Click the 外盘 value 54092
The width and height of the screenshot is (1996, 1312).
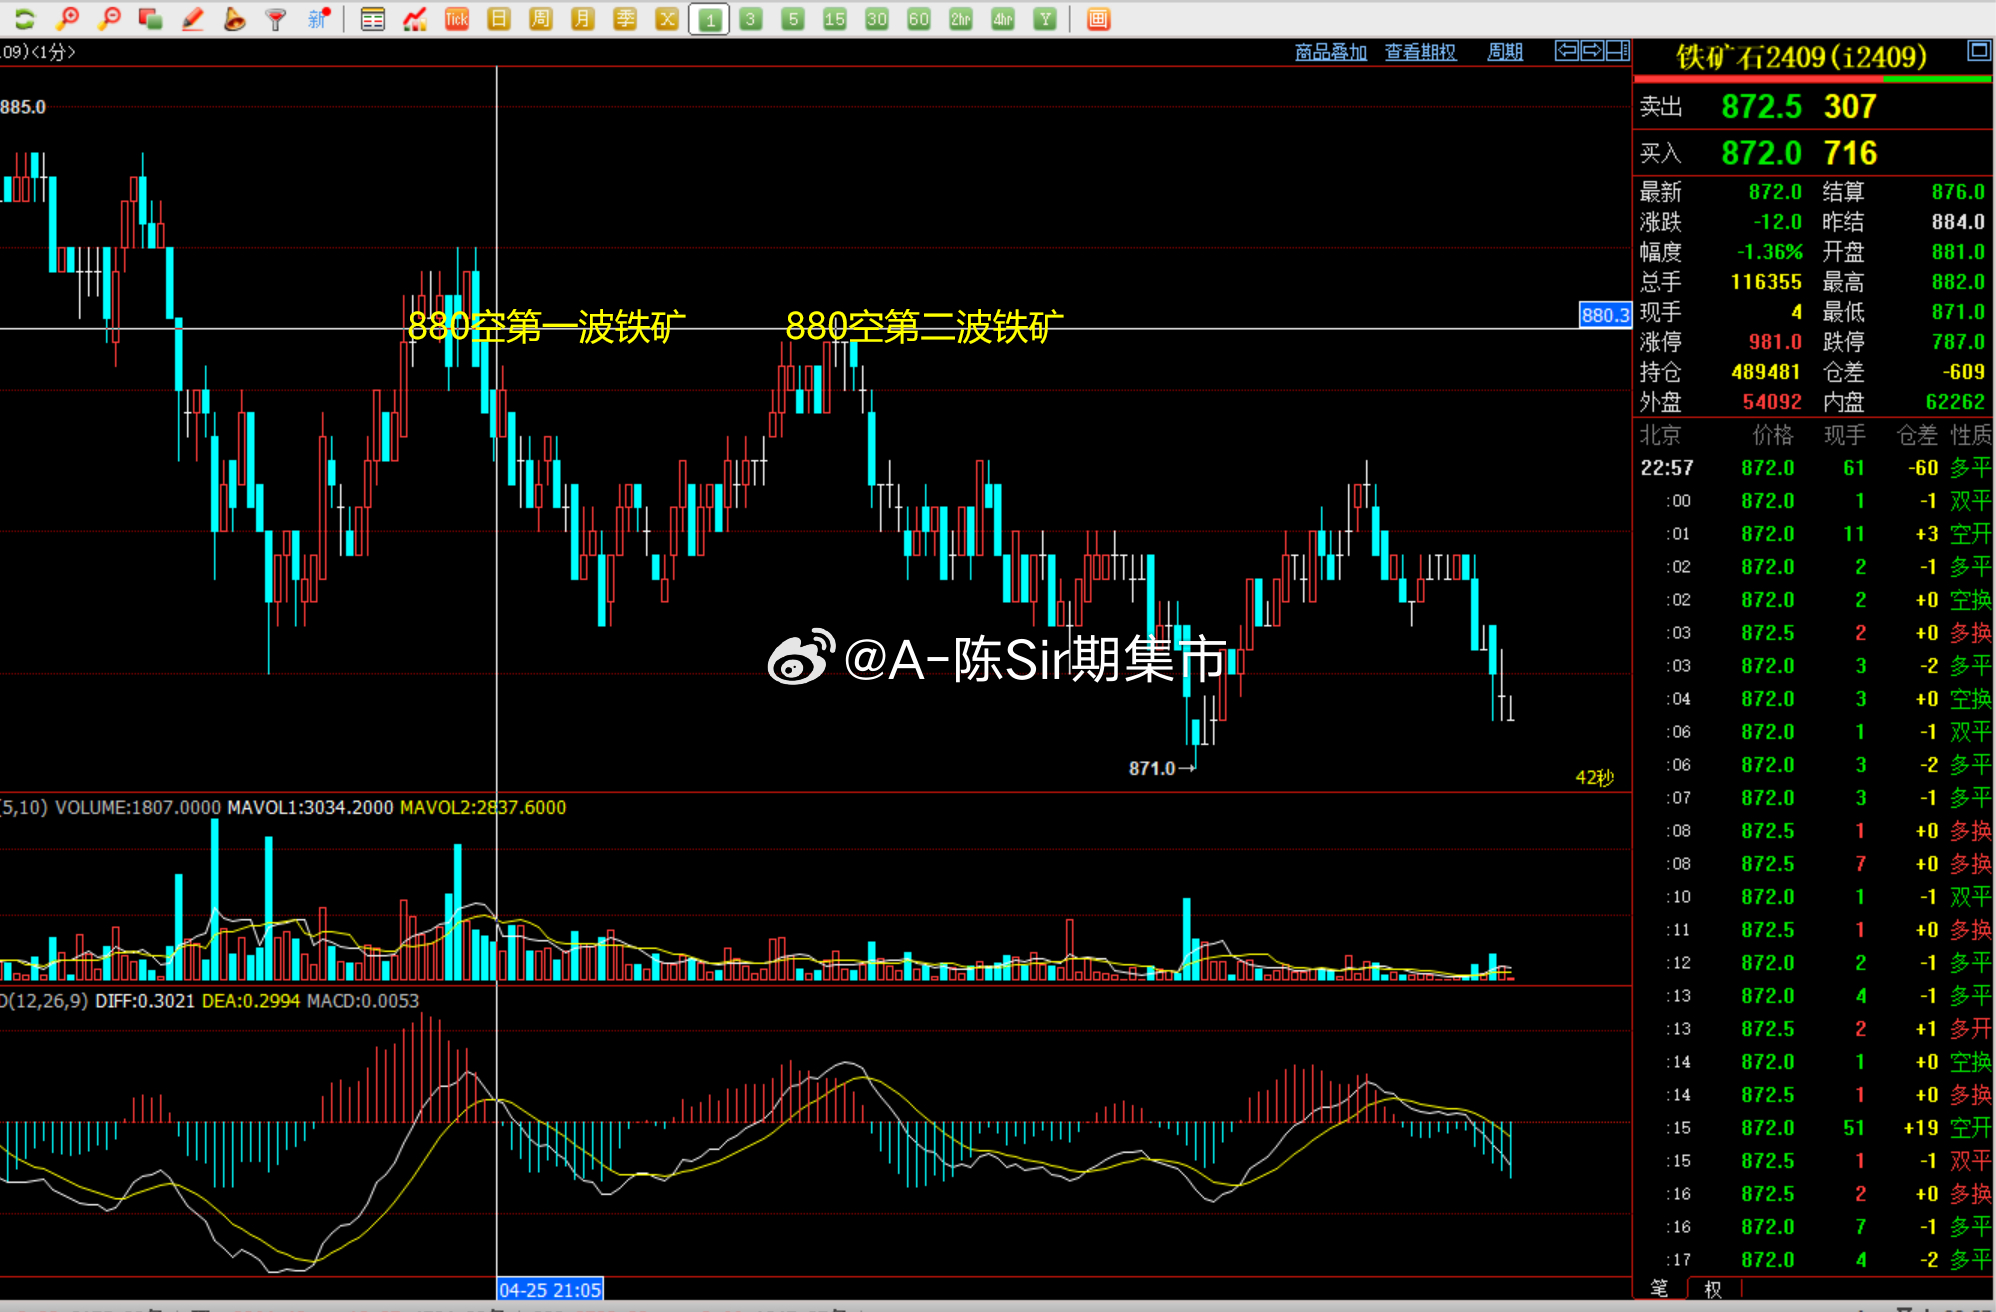(1772, 402)
